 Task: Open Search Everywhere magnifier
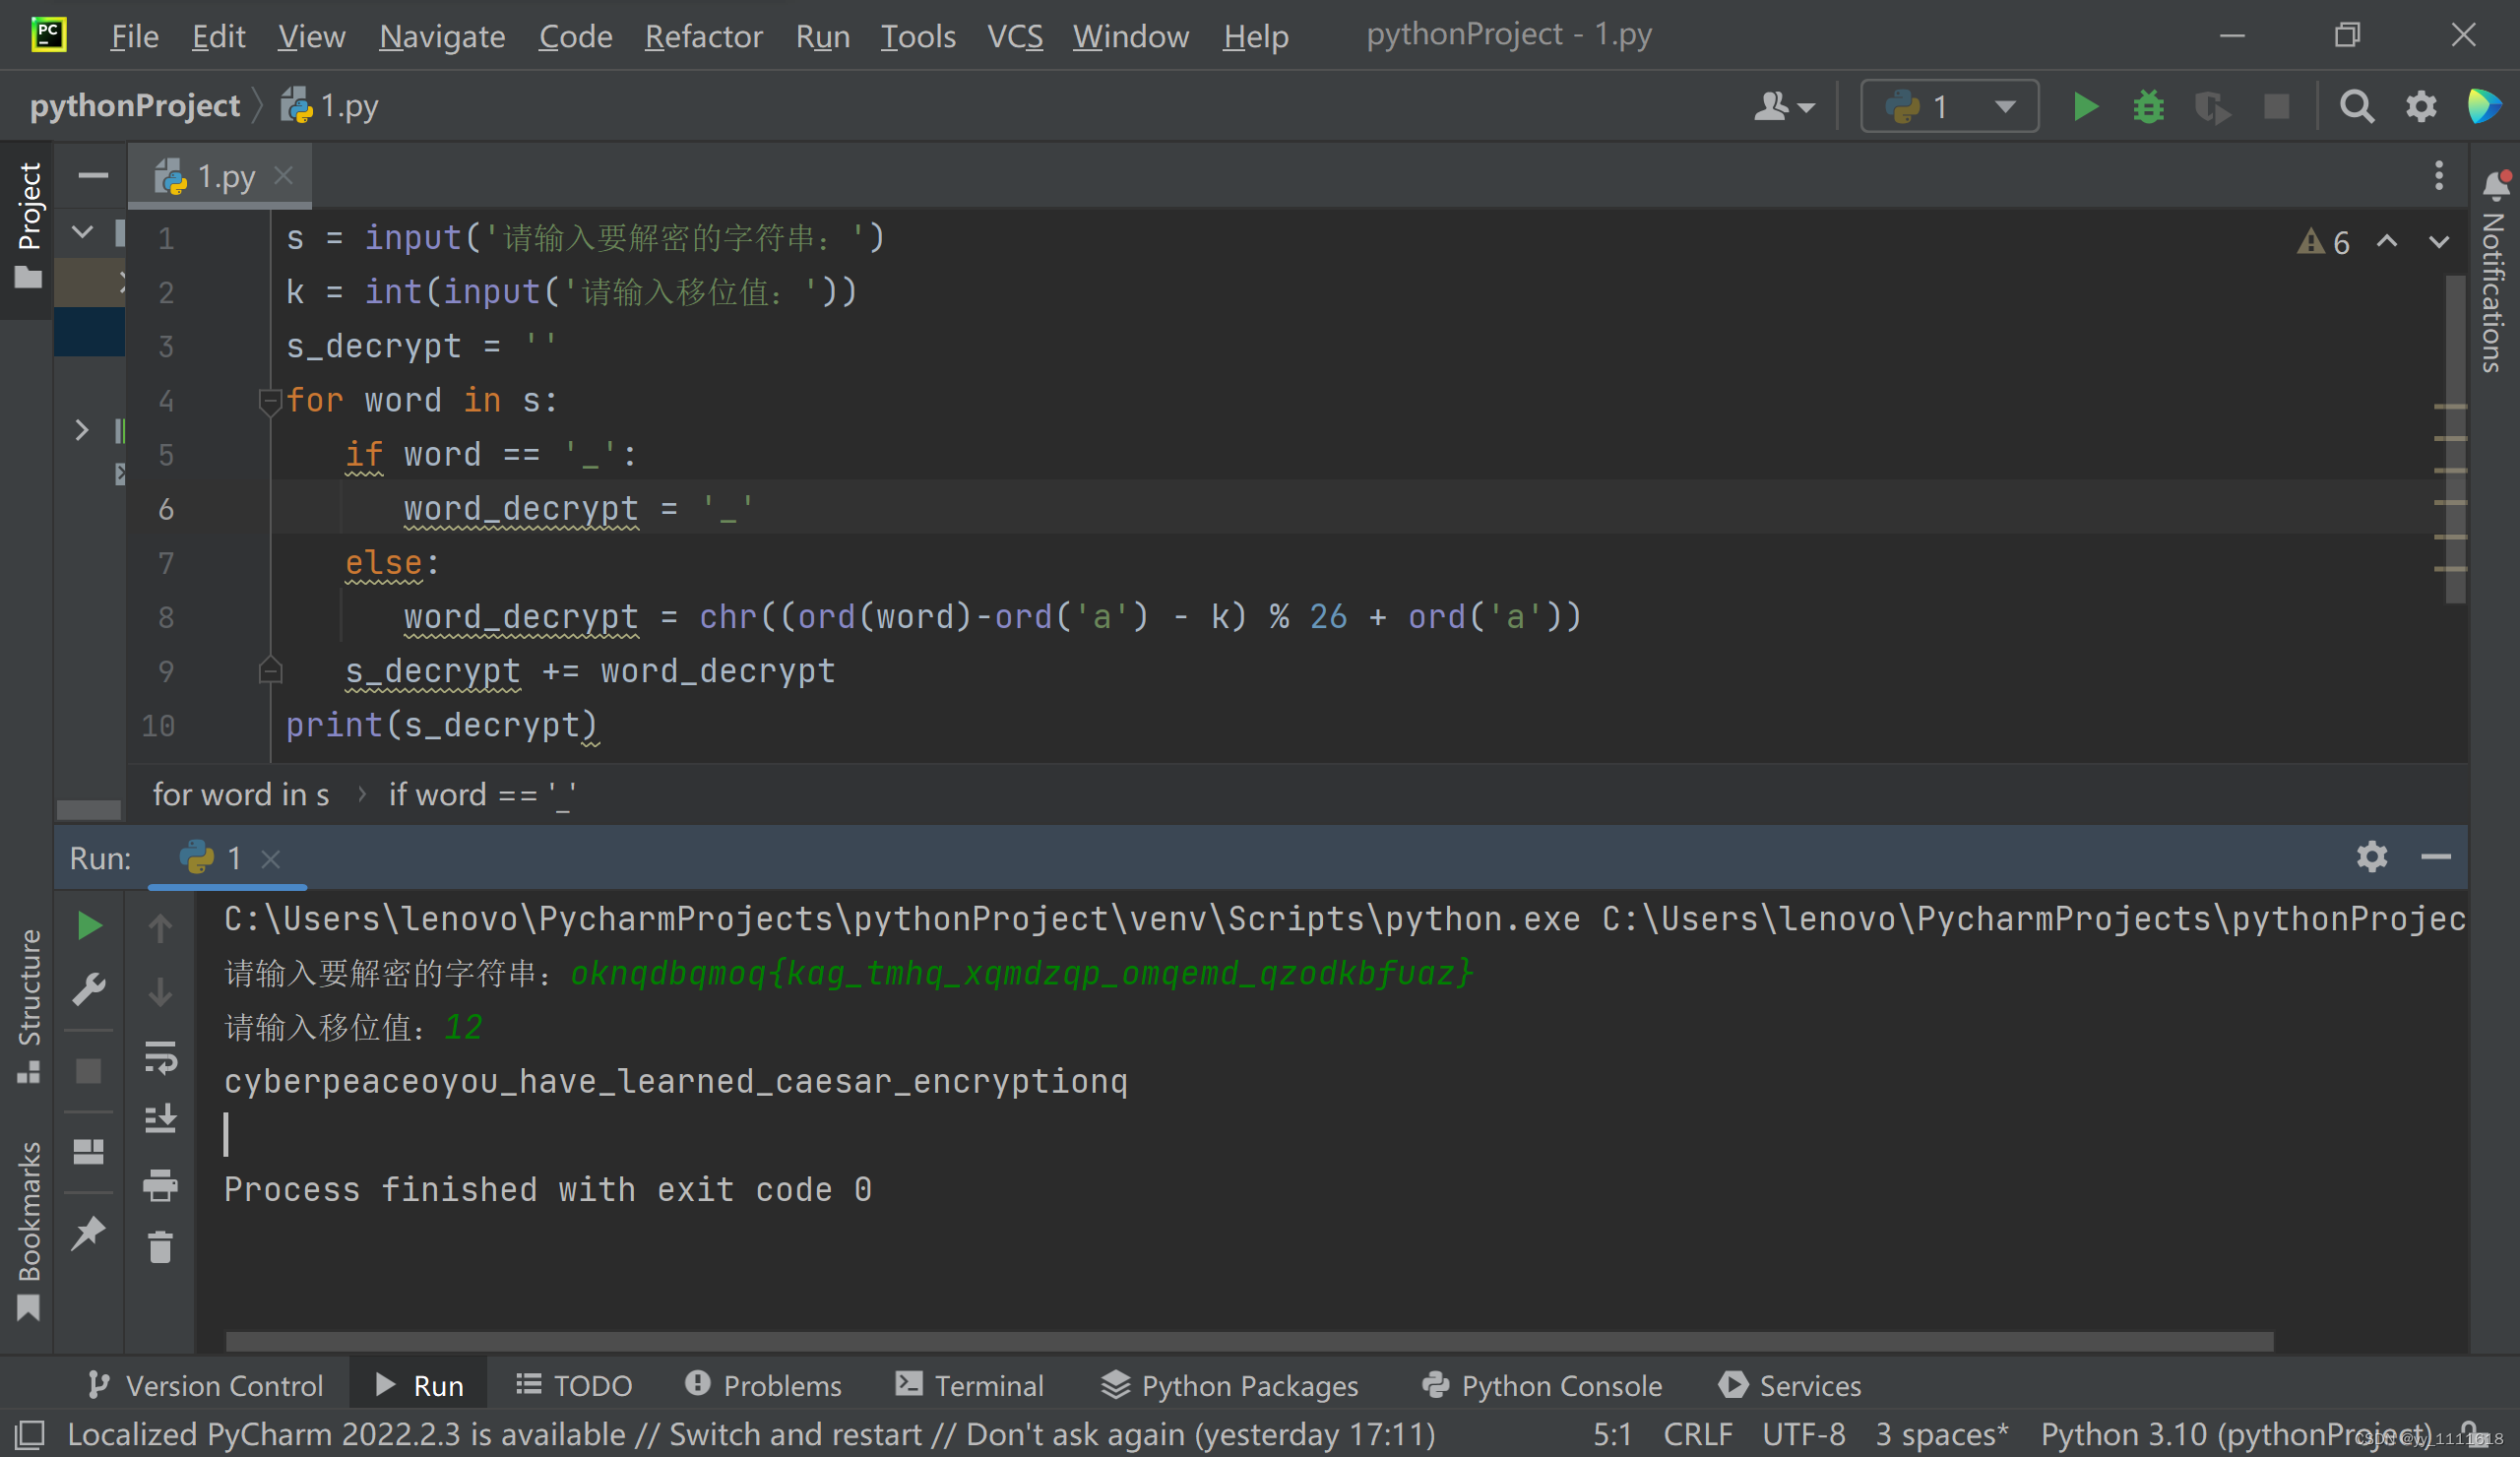tap(2356, 106)
